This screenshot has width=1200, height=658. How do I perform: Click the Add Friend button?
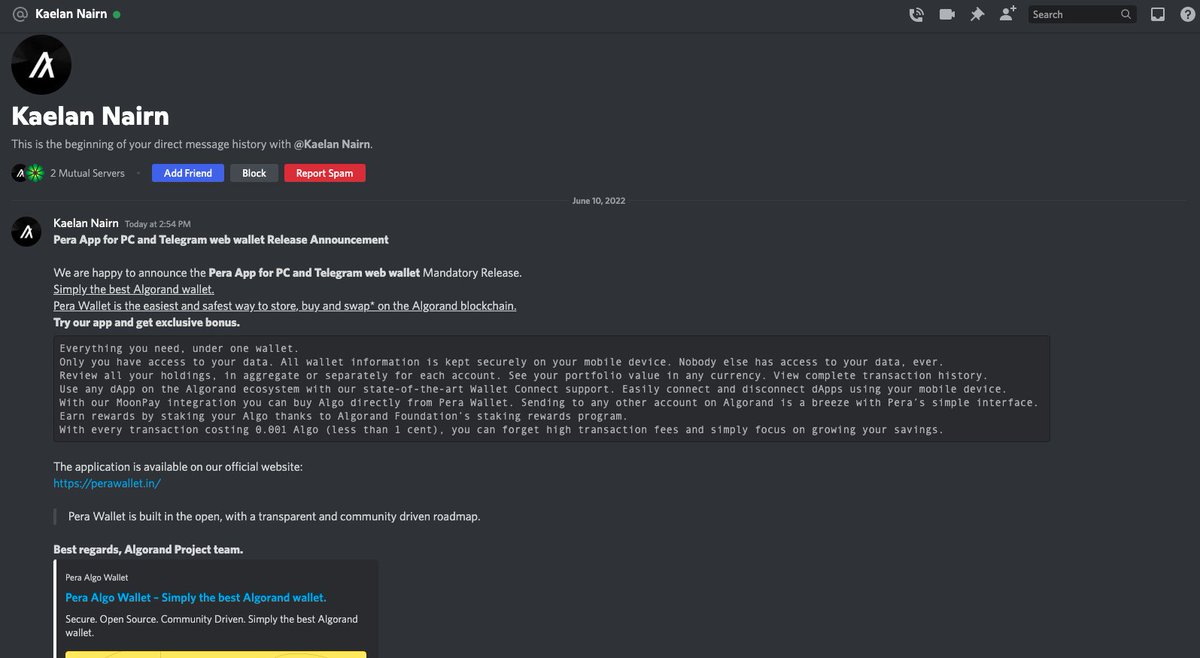click(188, 173)
